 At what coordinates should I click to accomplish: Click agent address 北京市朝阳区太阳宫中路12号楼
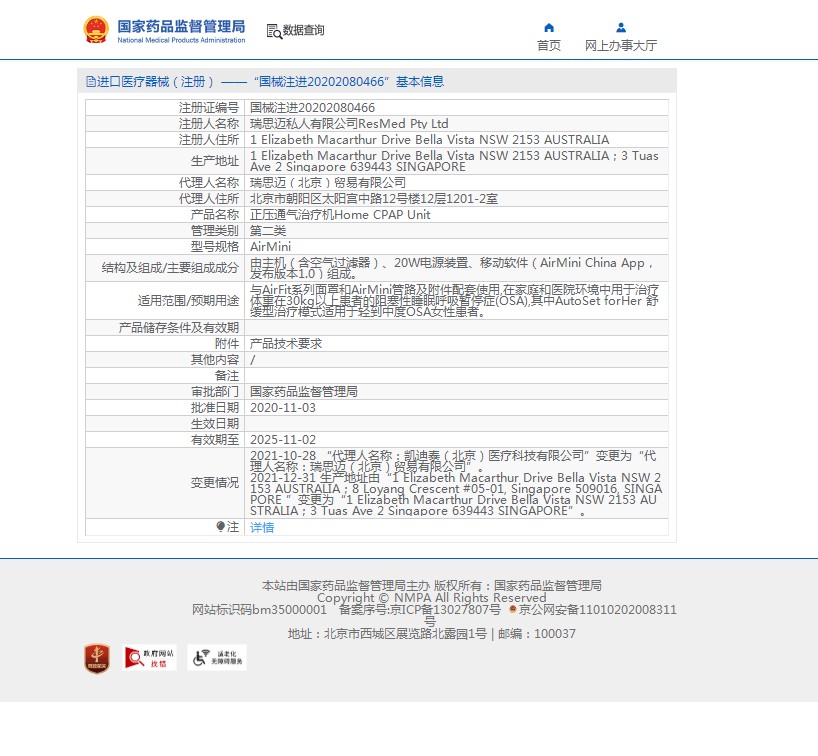pyautogui.click(x=374, y=199)
